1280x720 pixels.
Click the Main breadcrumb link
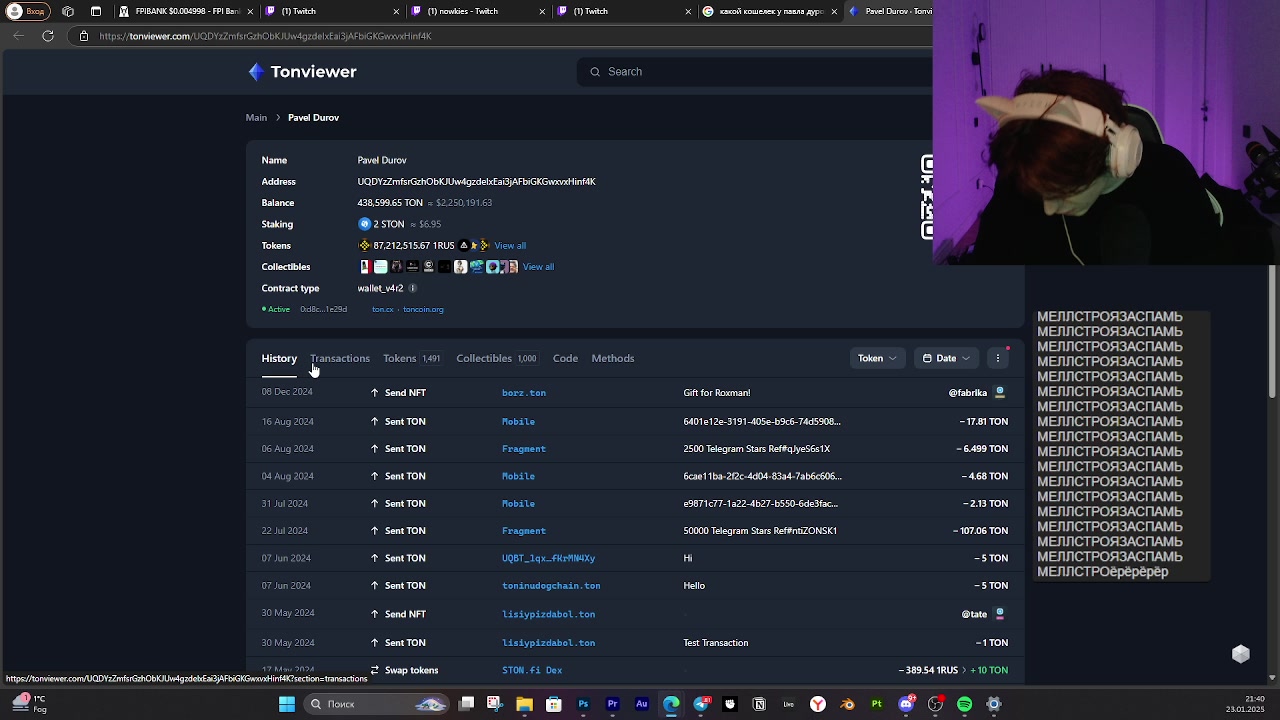(256, 118)
